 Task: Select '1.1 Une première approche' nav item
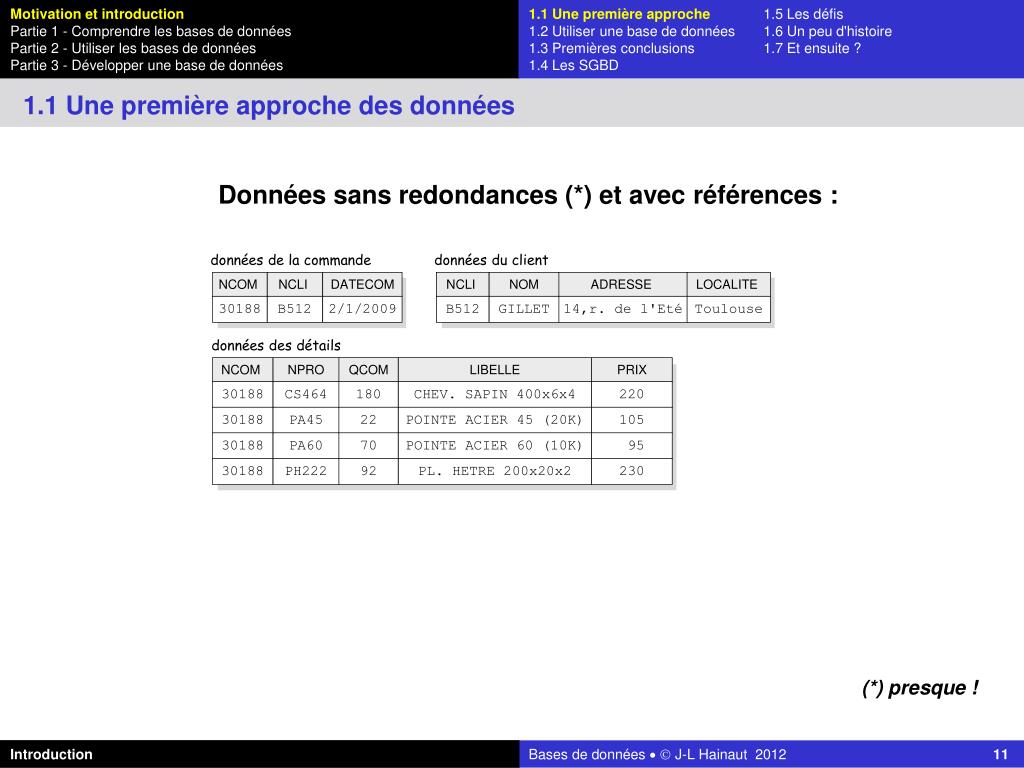point(619,14)
